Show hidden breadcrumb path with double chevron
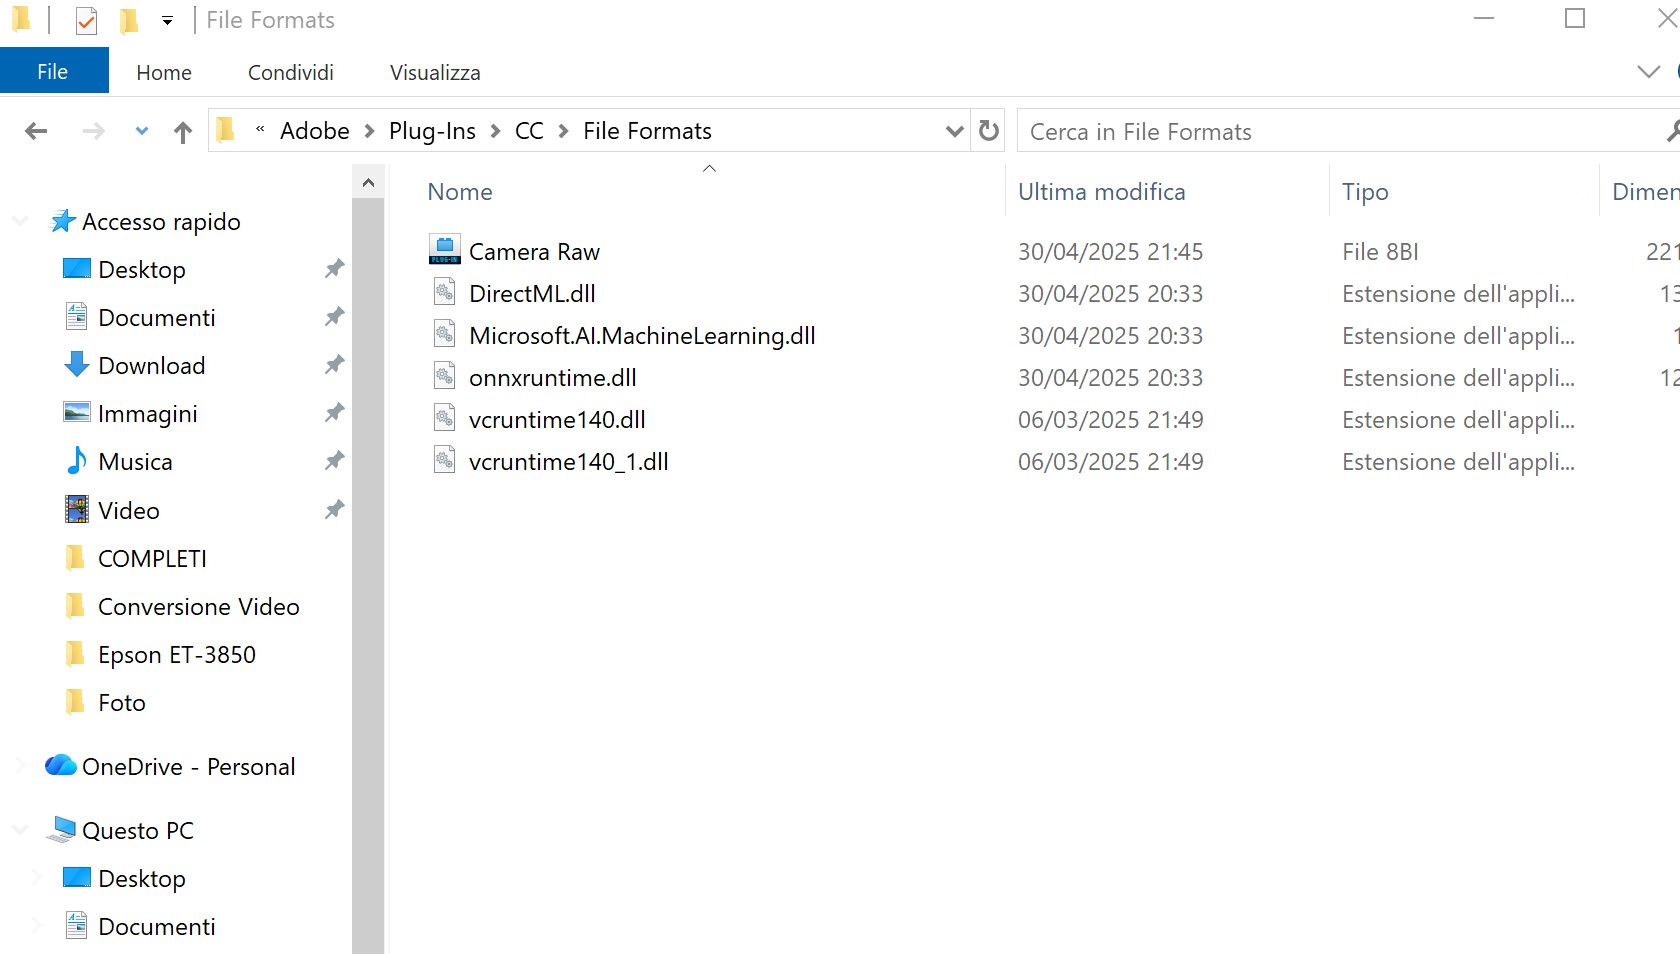 click(260, 129)
